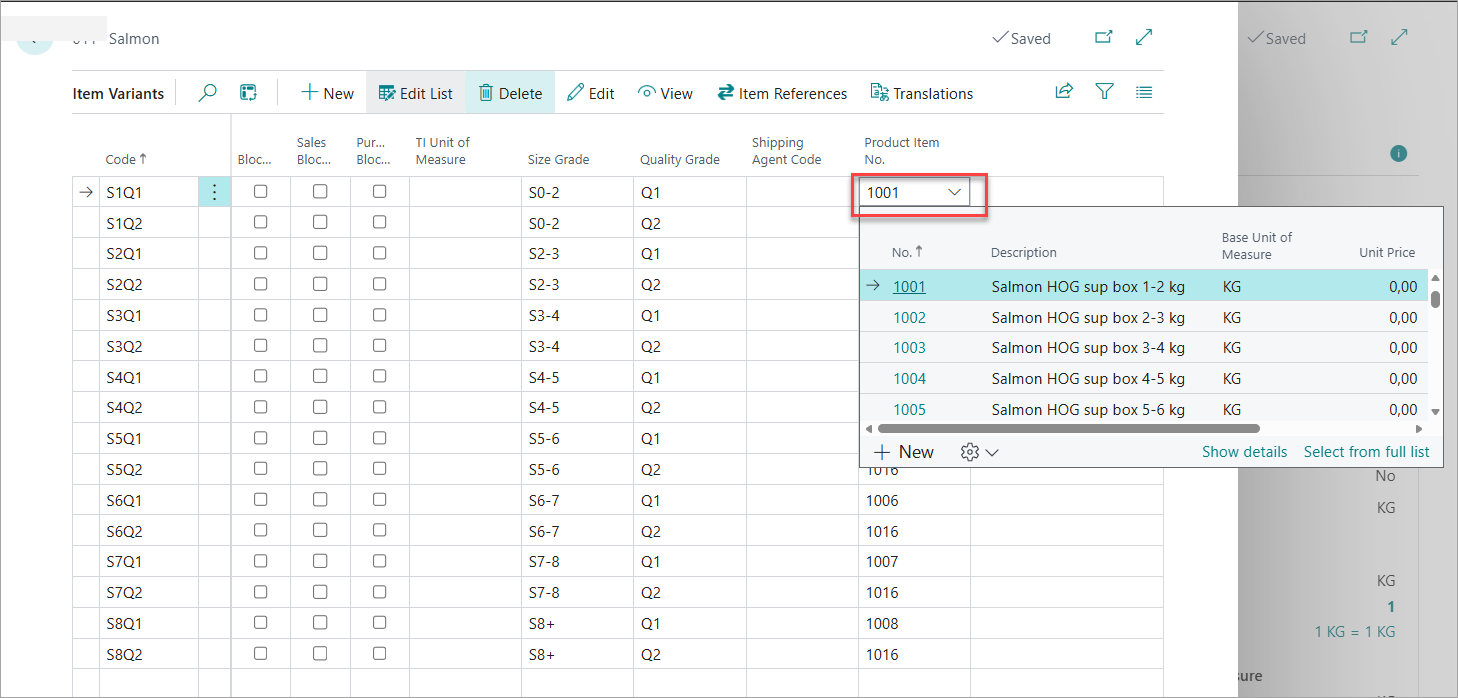Viewport: 1458px width, 698px height.
Task: Click Select from full list
Action: (x=1366, y=452)
